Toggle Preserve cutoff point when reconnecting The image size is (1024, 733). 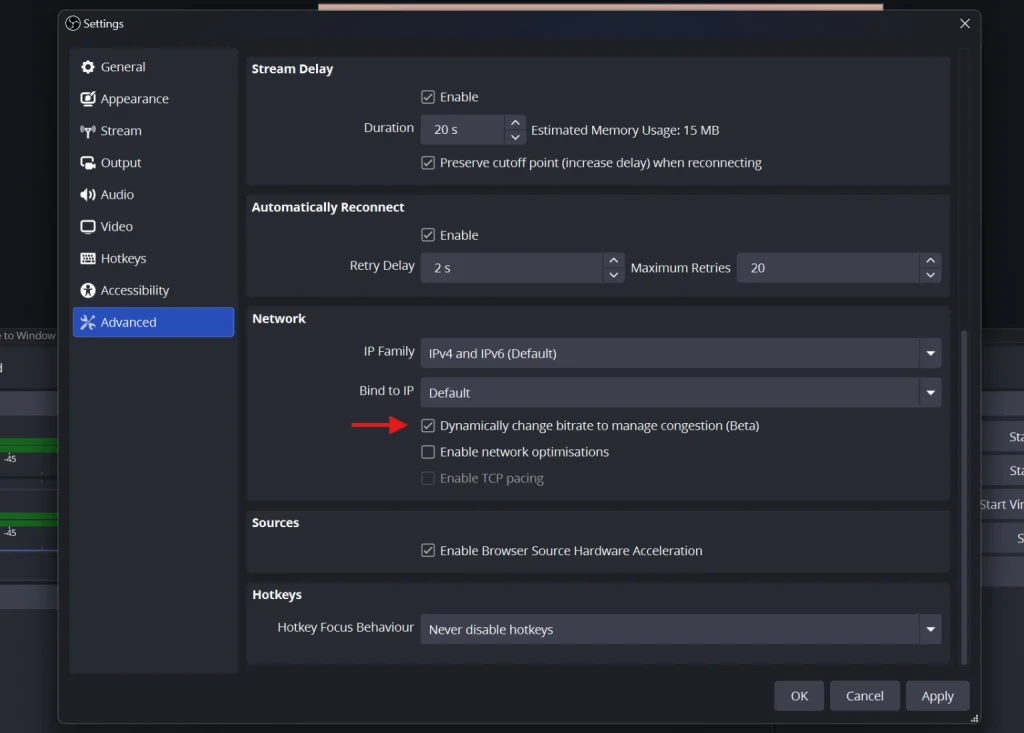pos(428,163)
